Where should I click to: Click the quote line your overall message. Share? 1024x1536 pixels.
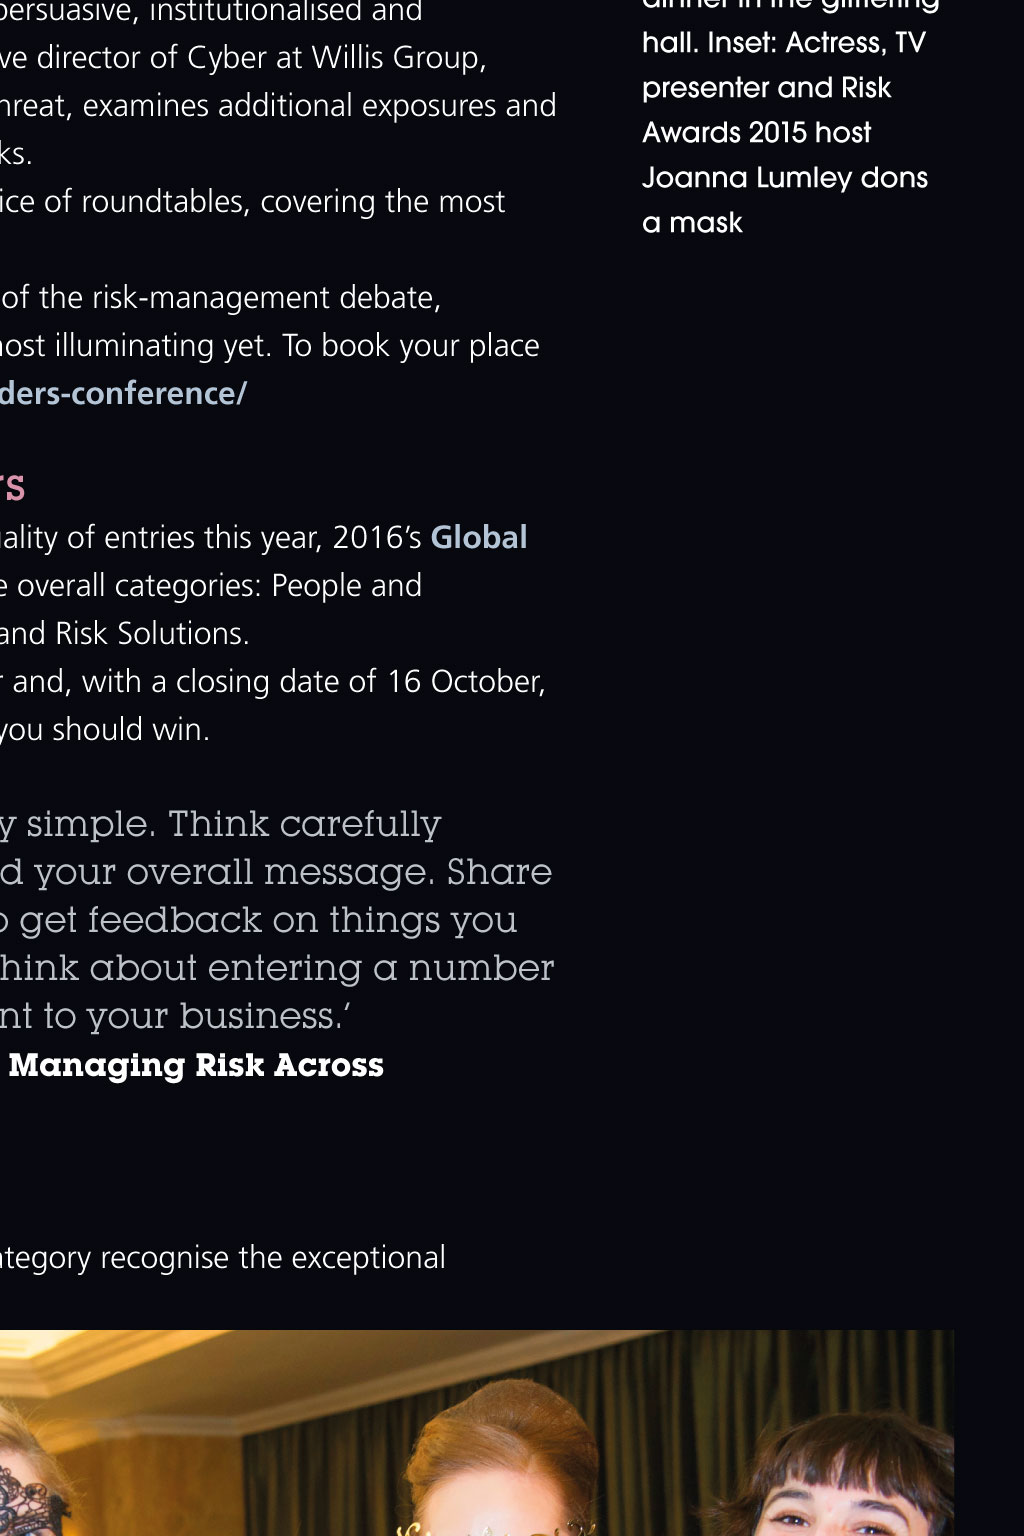point(276,872)
